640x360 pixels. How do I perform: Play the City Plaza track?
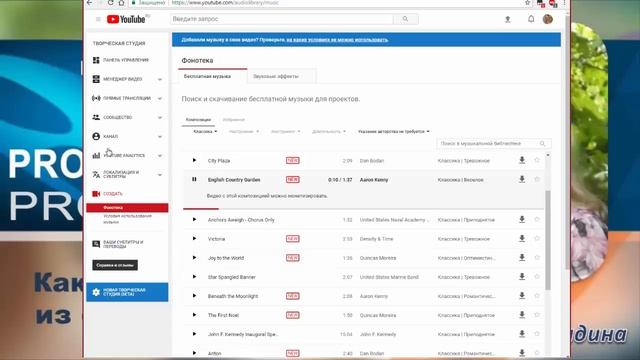194,160
